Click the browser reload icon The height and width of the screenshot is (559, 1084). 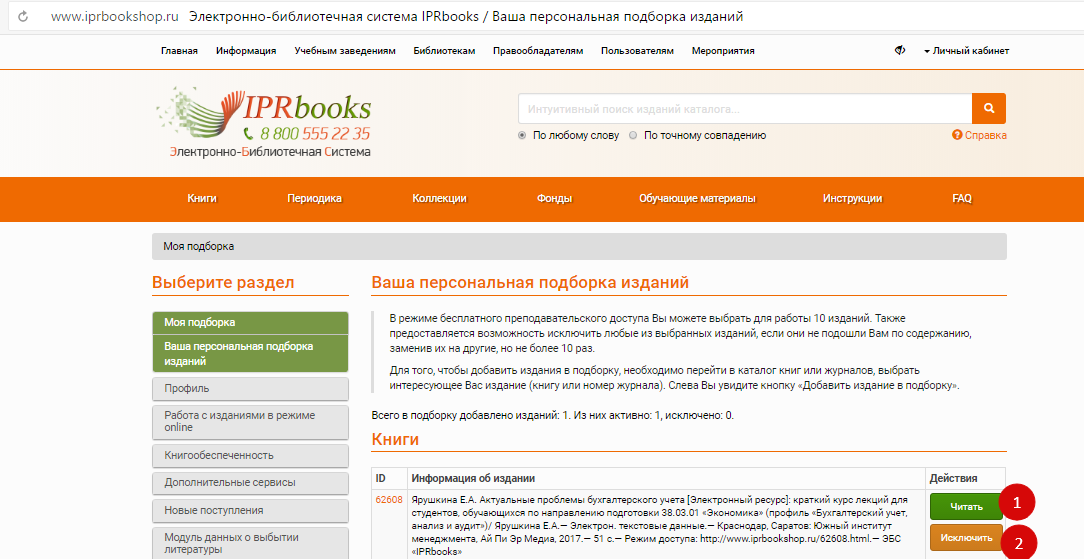click(22, 17)
